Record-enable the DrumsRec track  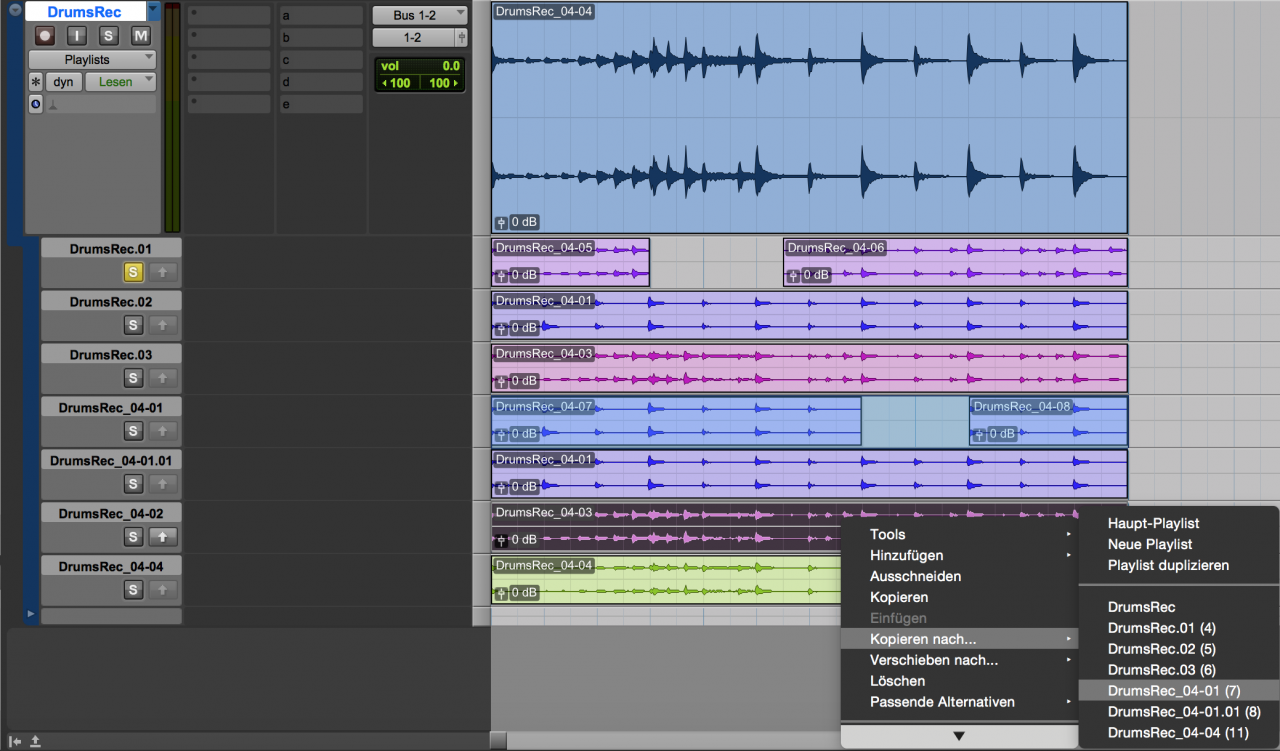(x=45, y=36)
